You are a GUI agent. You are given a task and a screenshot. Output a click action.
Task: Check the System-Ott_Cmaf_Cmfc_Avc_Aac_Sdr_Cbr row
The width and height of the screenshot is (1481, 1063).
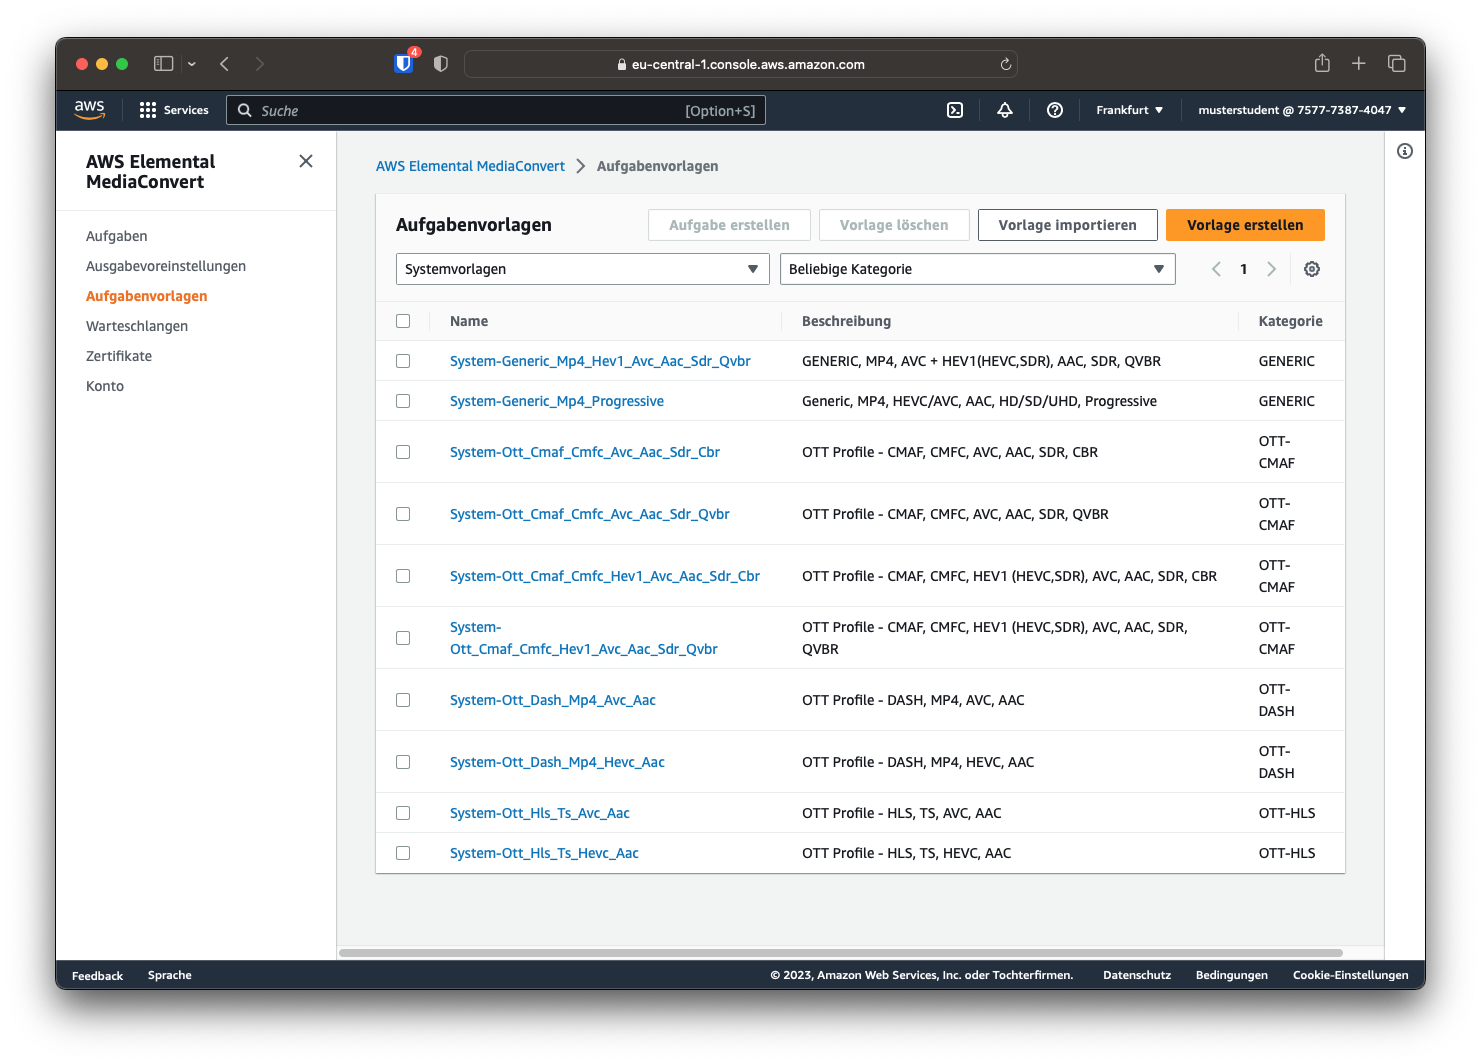[x=403, y=452]
